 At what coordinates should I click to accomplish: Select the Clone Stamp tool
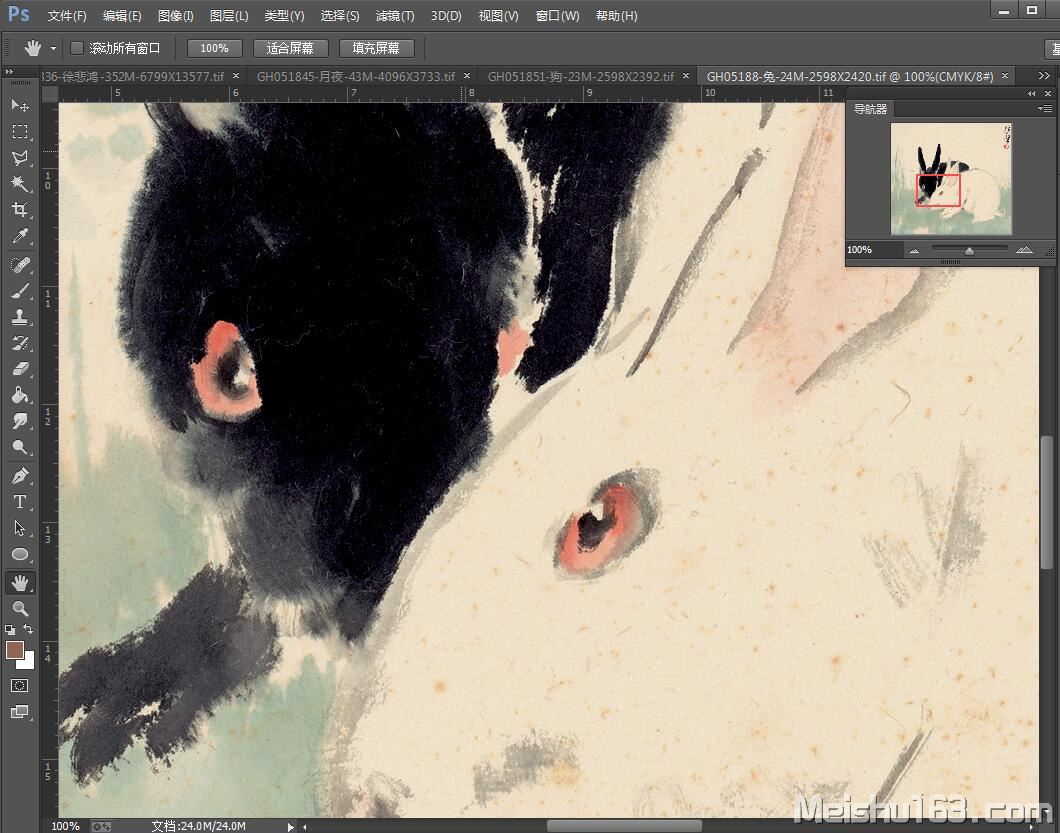20,316
